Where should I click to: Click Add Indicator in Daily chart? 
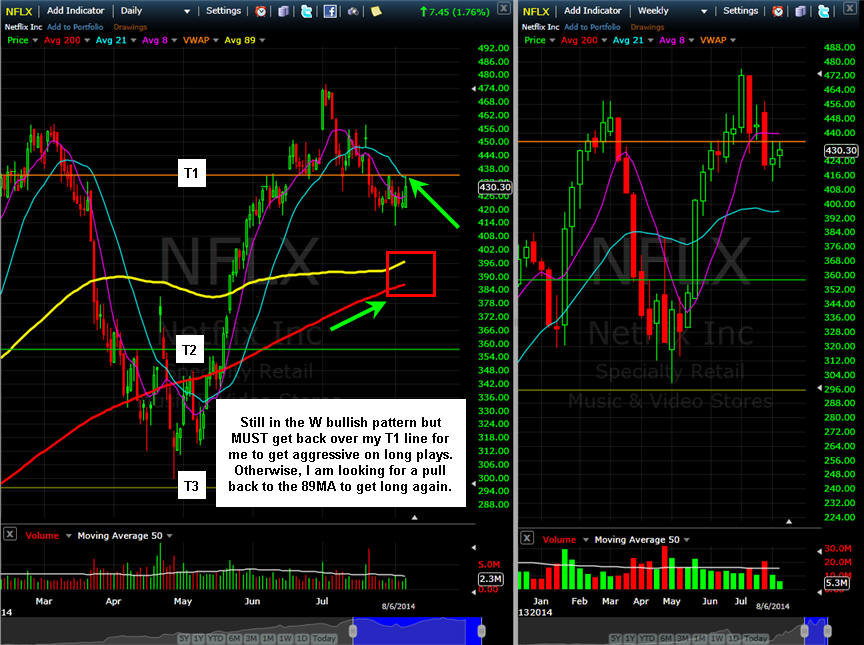click(x=75, y=10)
